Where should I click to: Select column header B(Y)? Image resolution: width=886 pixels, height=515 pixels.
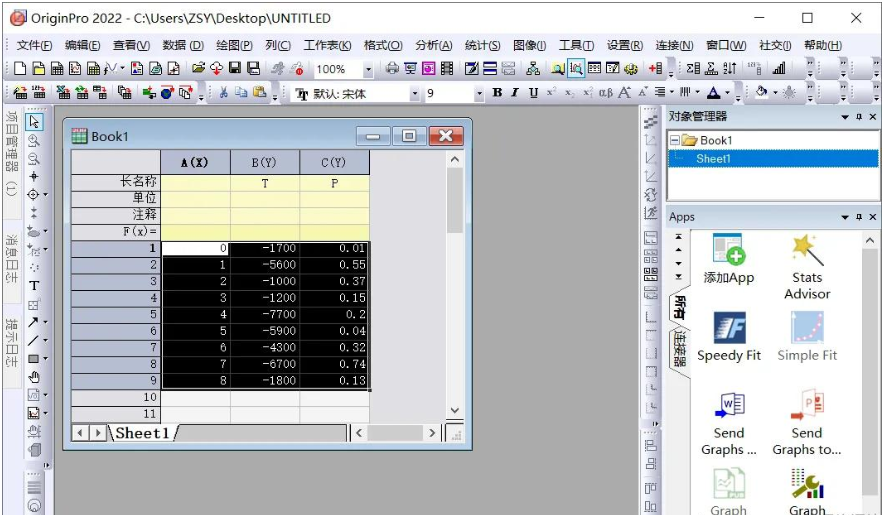tap(264, 163)
